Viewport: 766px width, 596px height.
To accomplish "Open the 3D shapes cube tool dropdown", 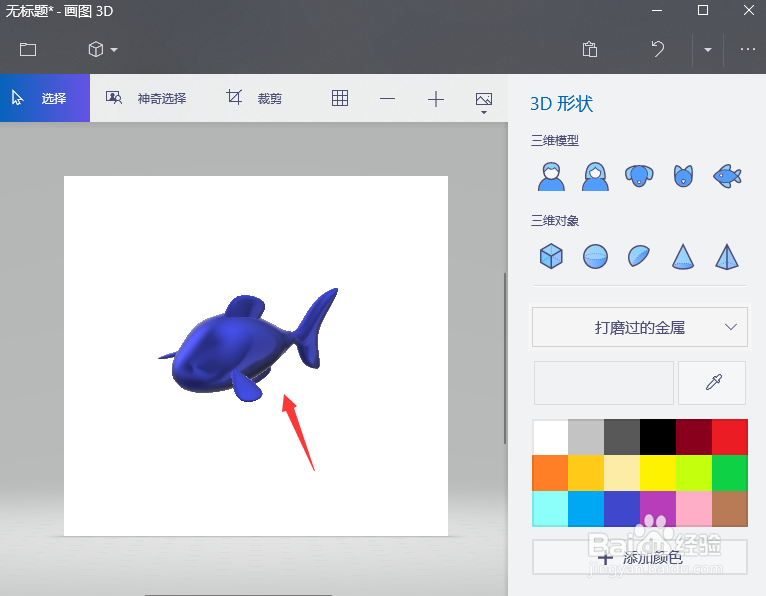I will click(x=103, y=49).
